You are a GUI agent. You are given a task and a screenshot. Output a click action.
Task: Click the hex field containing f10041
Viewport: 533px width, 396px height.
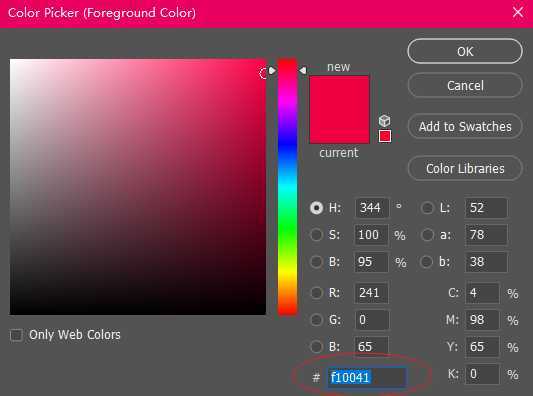(x=367, y=377)
